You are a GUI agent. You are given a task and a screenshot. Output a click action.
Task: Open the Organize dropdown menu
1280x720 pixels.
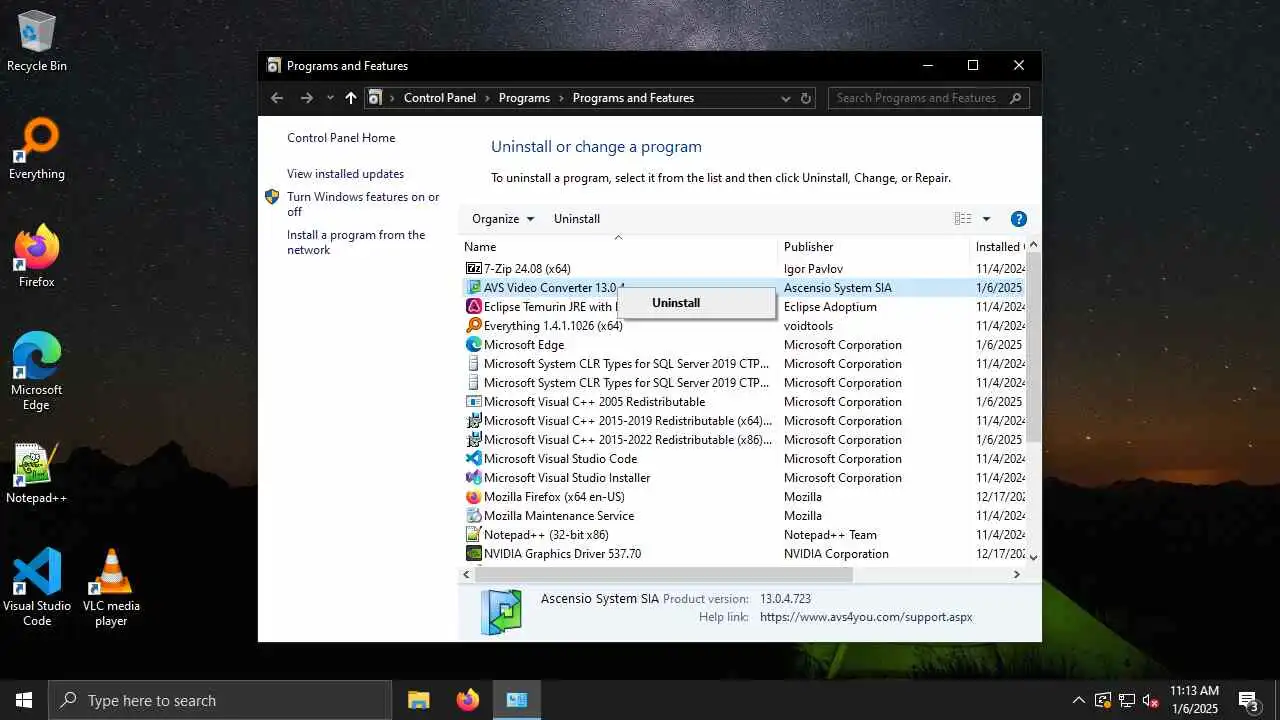503,219
